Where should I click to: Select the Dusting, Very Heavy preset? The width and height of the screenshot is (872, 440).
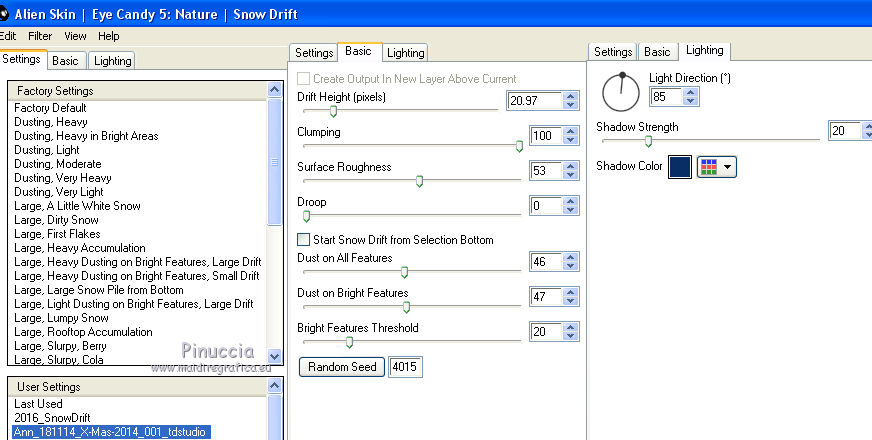coord(63,178)
